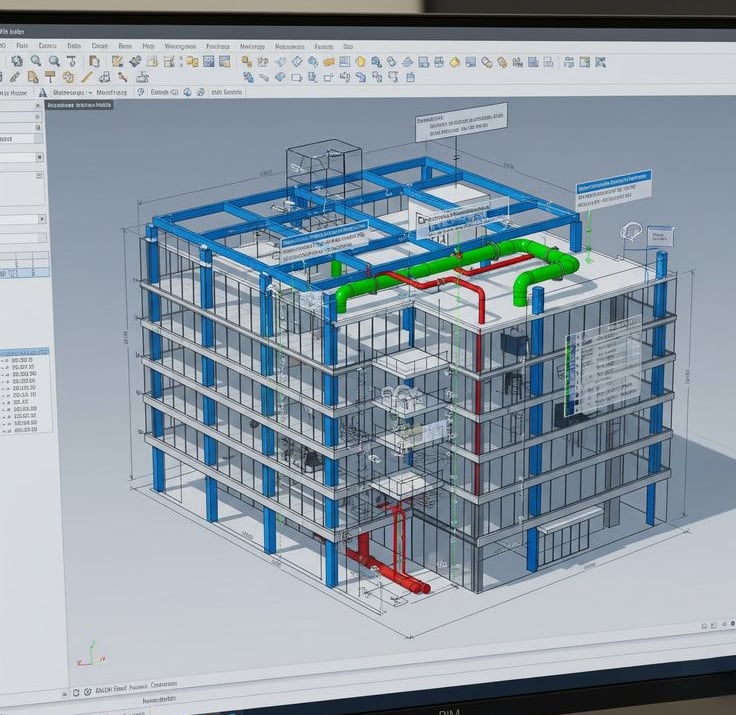
Task: Click the third menu bar item
Action: 47,46
